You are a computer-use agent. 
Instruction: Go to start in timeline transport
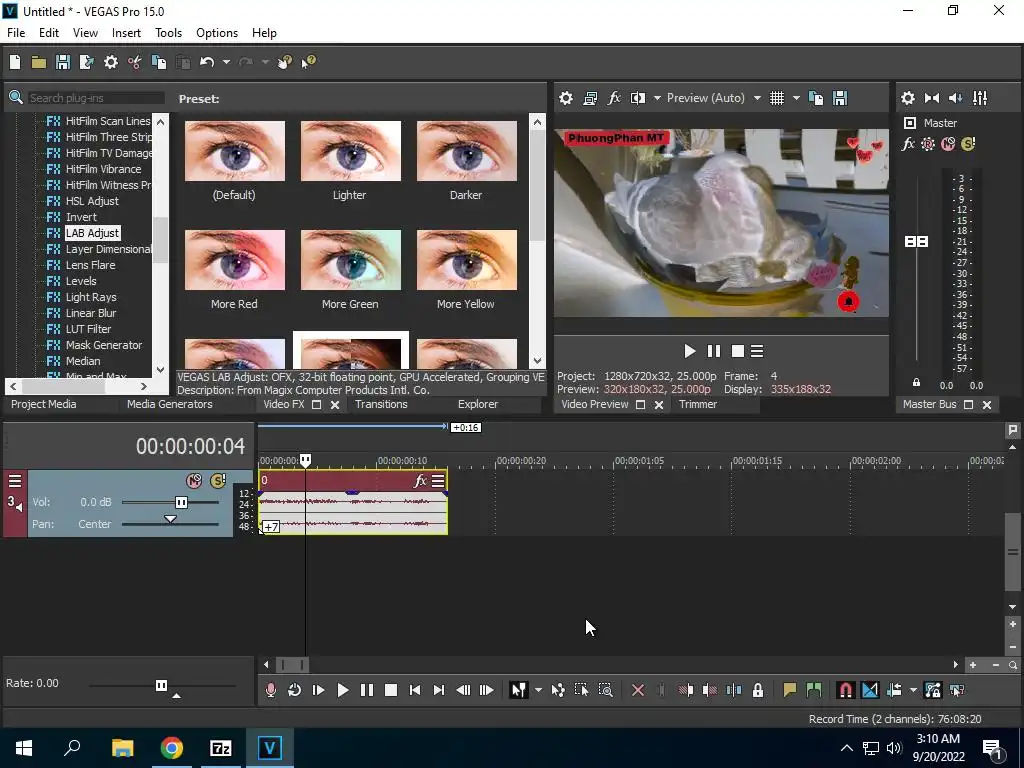click(415, 690)
